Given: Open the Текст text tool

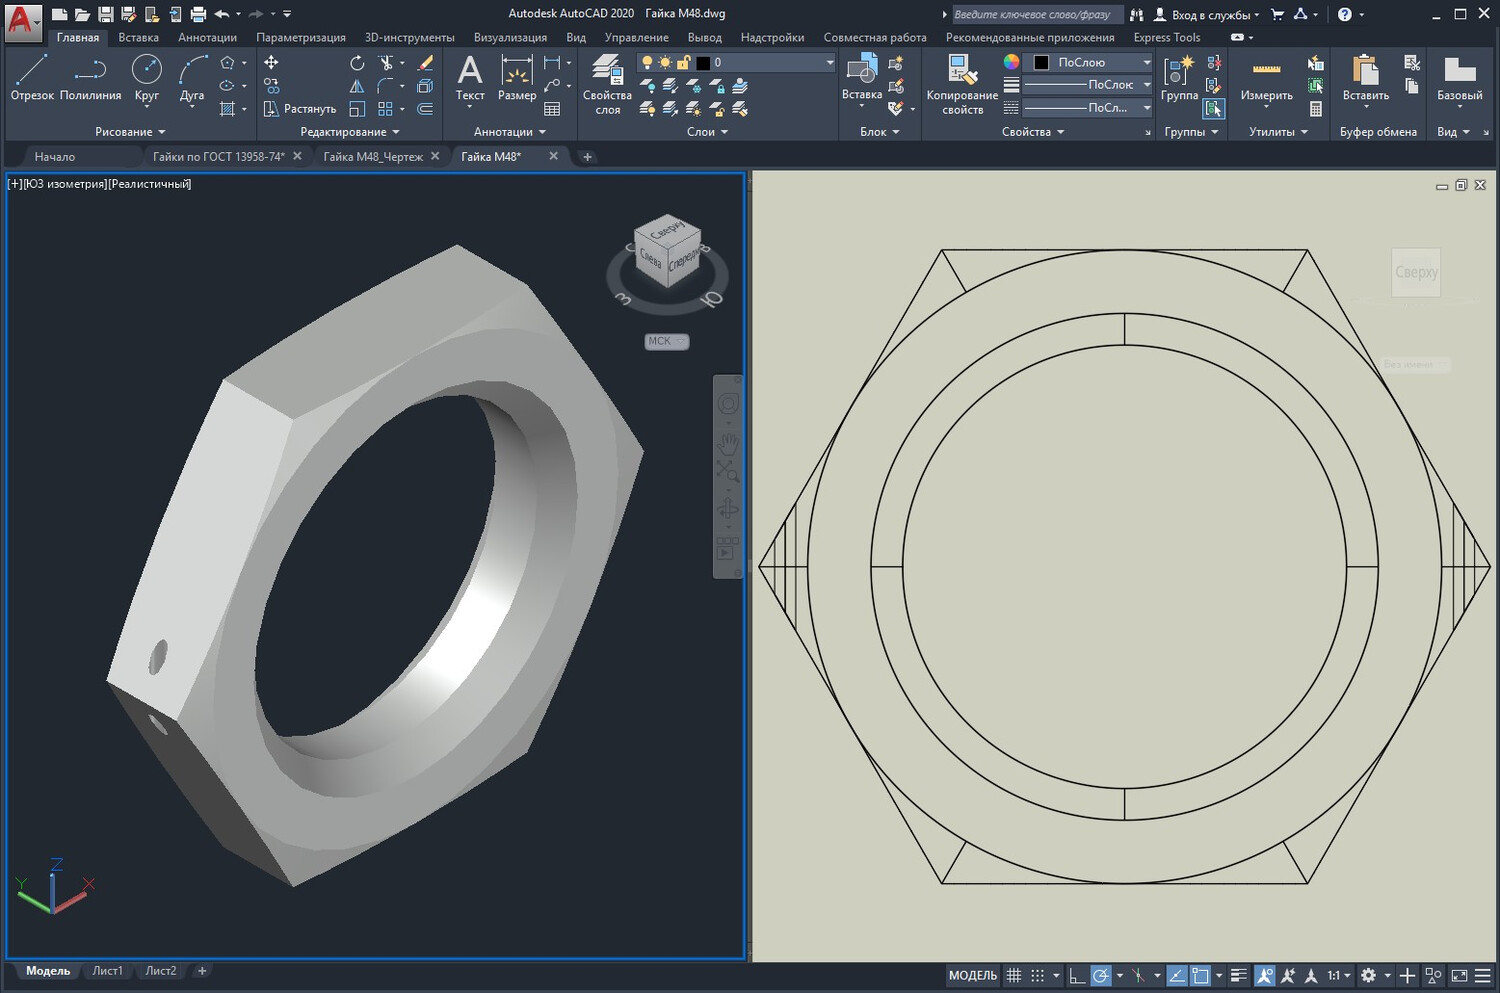Looking at the screenshot, I should [x=470, y=78].
